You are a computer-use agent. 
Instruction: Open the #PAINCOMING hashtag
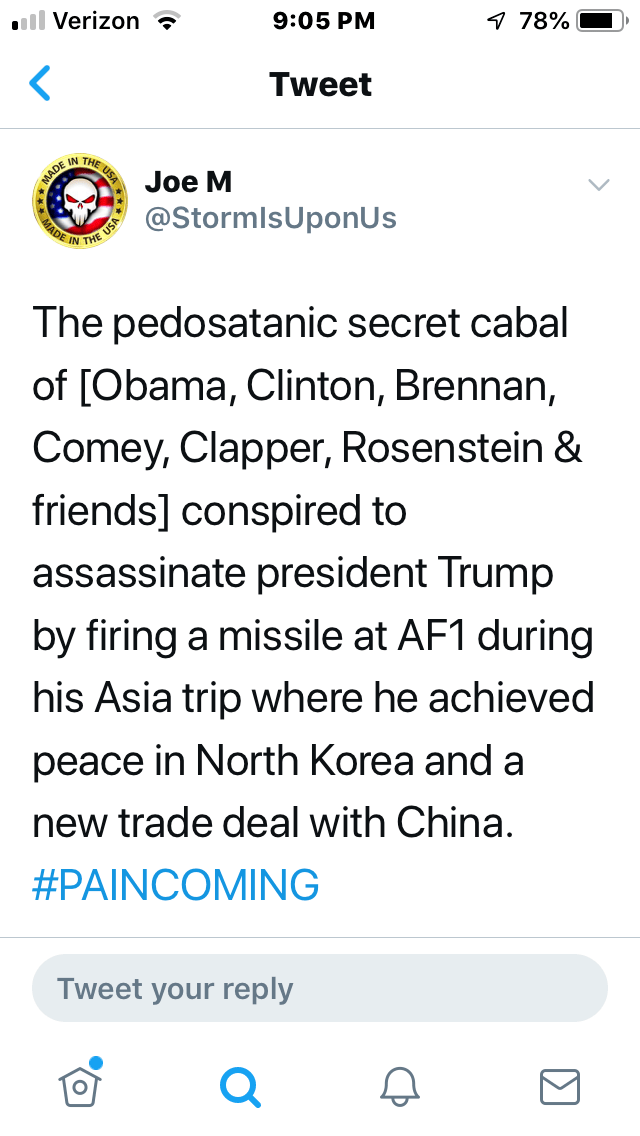click(176, 885)
